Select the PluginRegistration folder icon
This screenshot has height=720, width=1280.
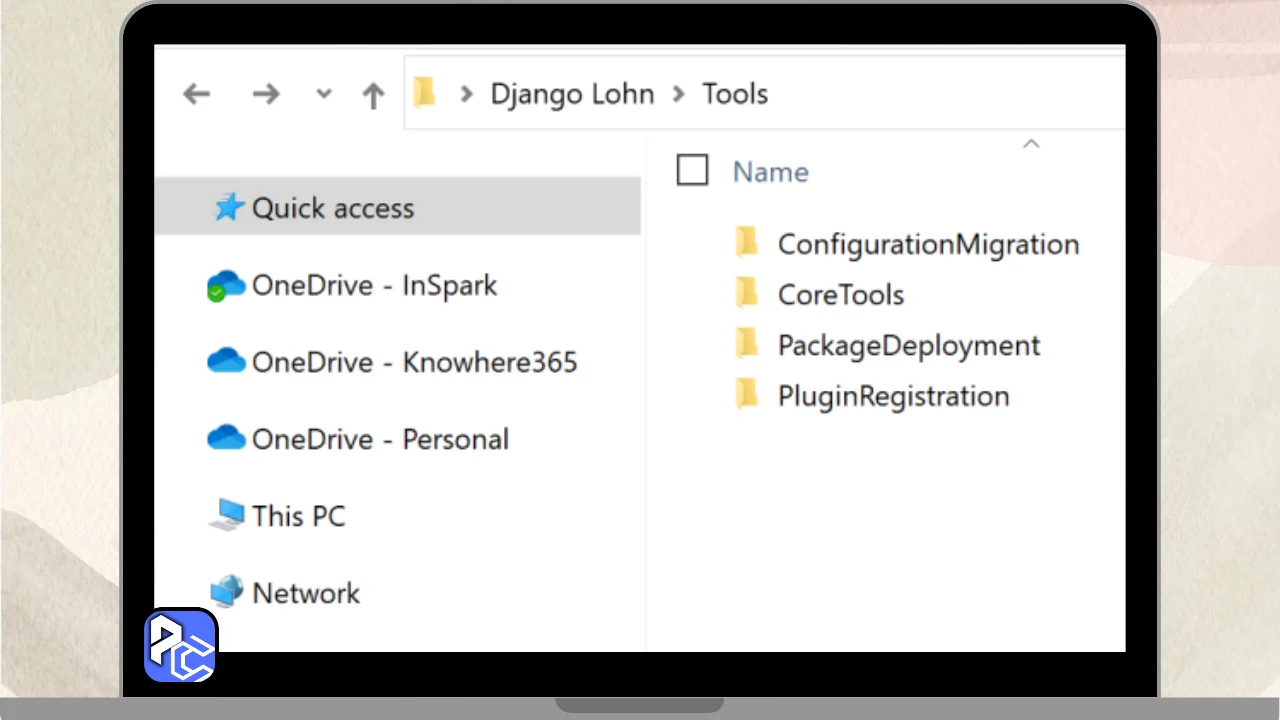pyautogui.click(x=746, y=395)
